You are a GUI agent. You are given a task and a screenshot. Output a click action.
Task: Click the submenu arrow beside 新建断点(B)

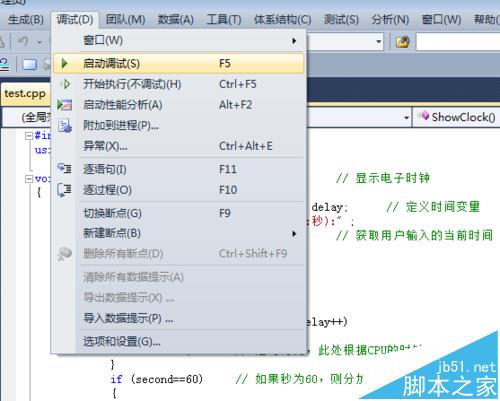pos(294,233)
